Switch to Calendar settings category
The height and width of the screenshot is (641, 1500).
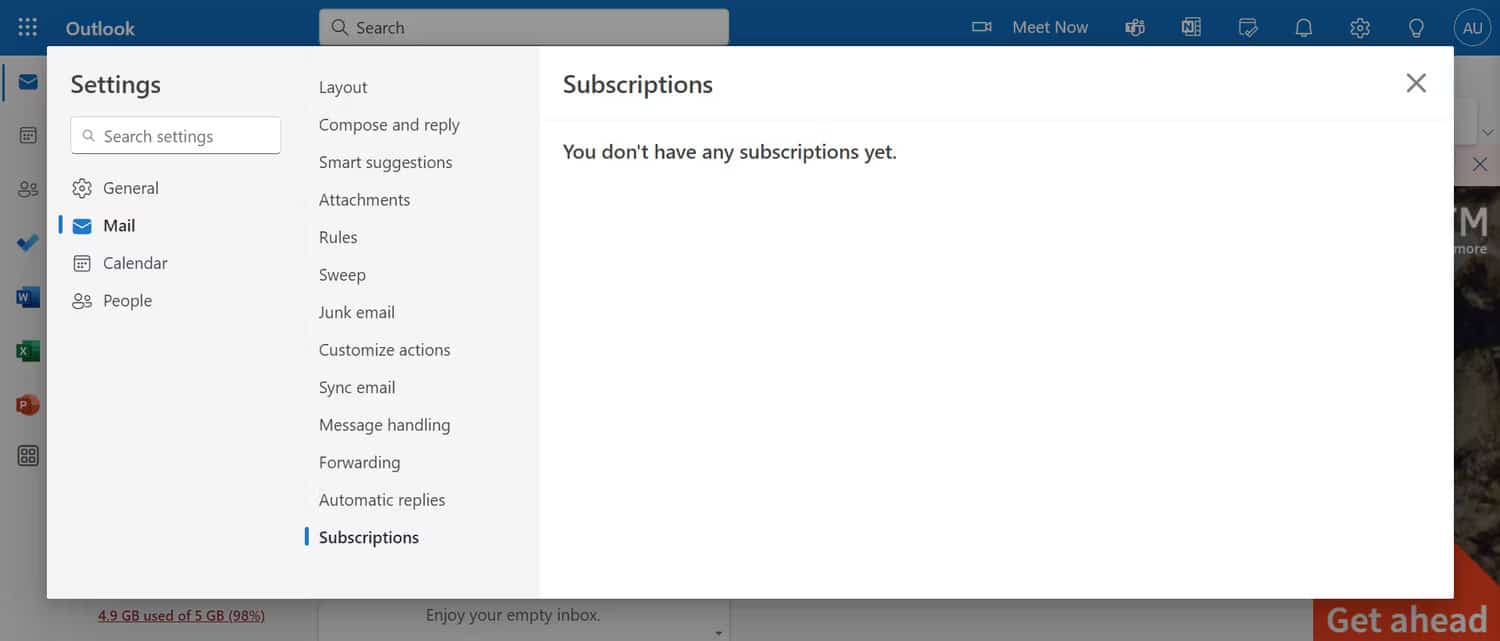pos(135,263)
